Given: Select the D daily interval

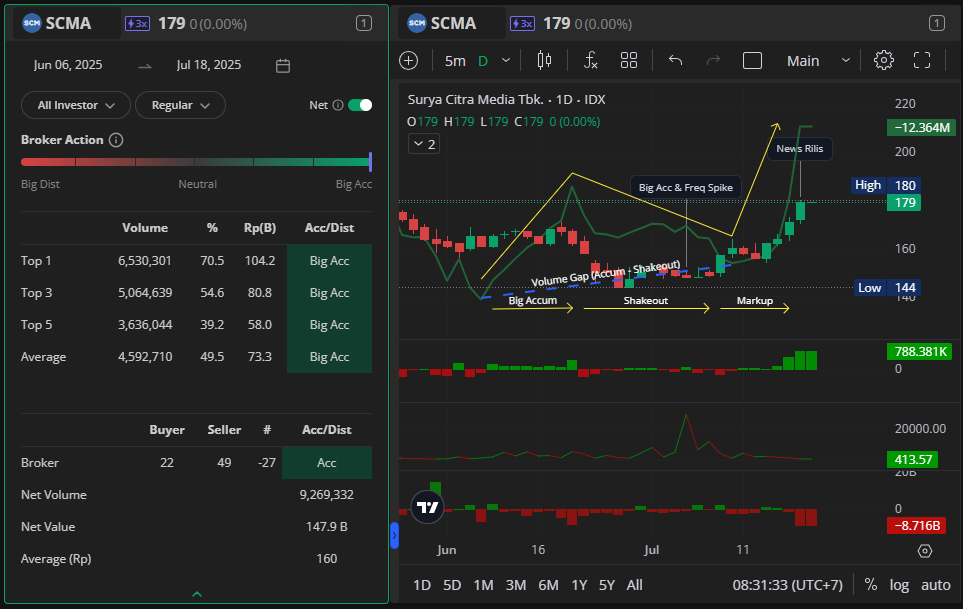Looking at the screenshot, I should pos(483,61).
